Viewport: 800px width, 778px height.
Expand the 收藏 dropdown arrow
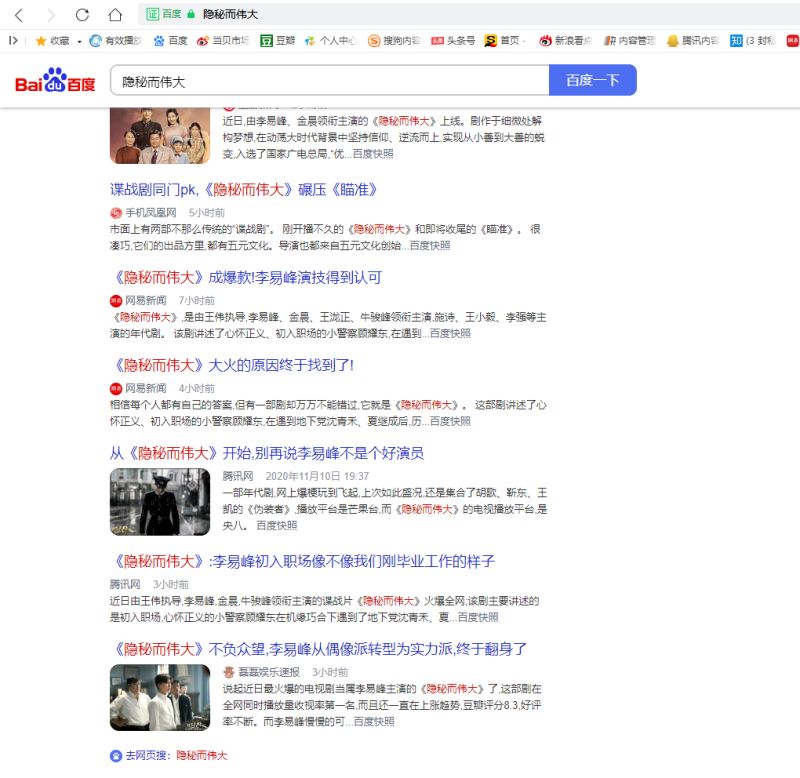pyautogui.click(x=79, y=41)
